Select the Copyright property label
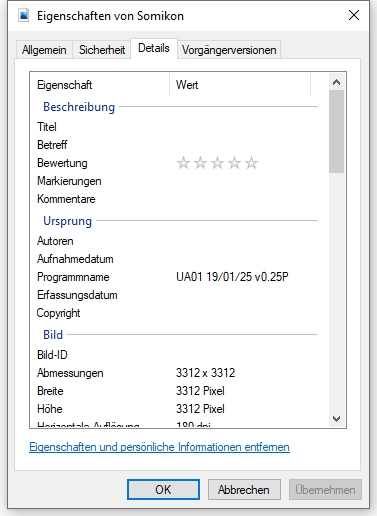Image resolution: width=377 pixels, height=516 pixels. (x=58, y=313)
